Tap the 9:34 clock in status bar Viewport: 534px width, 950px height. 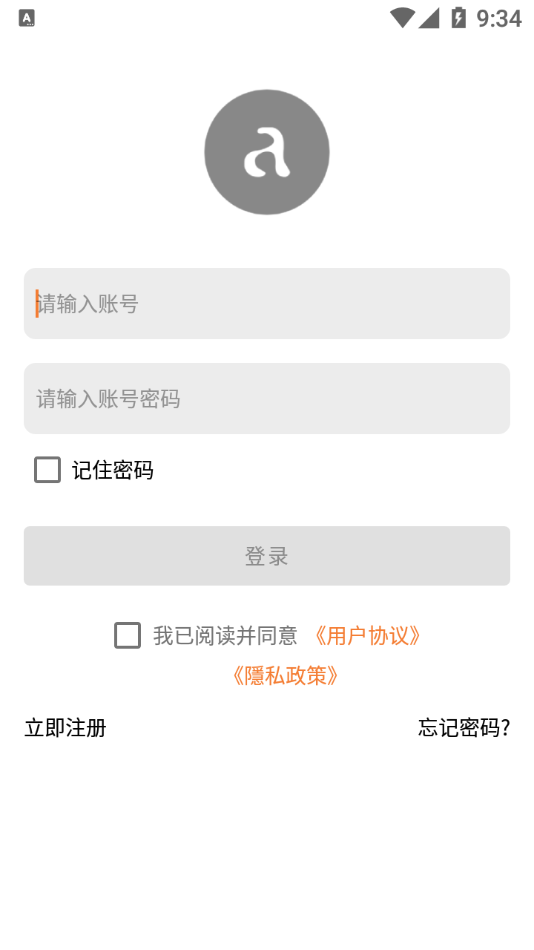tap(499, 18)
